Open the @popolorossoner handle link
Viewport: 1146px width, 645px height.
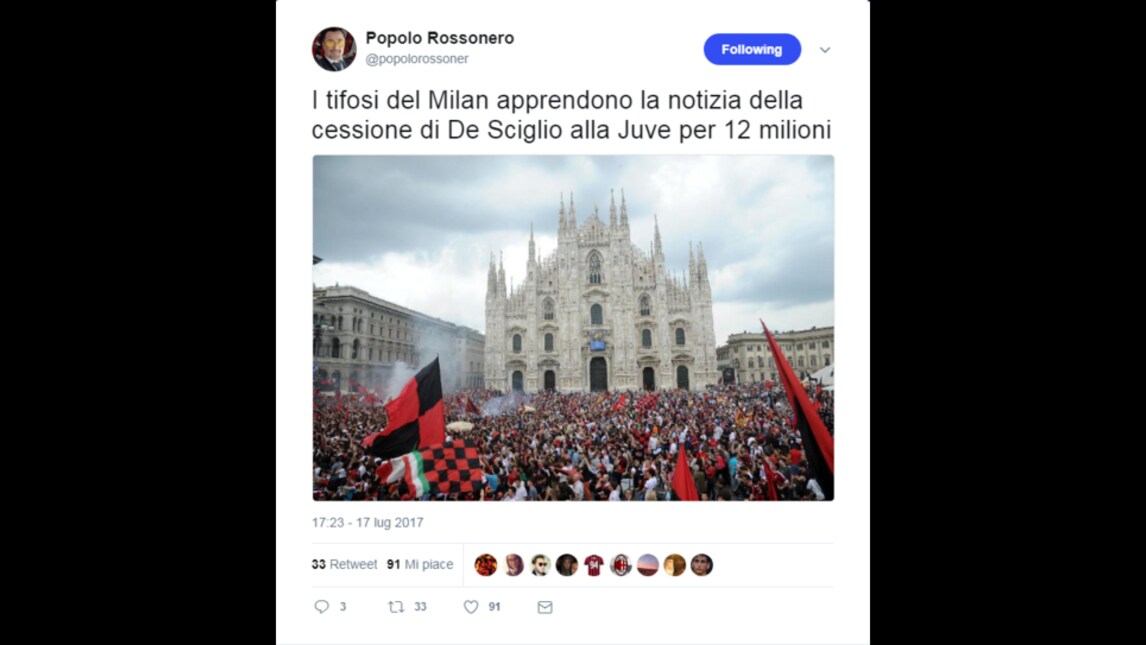pyautogui.click(x=417, y=58)
